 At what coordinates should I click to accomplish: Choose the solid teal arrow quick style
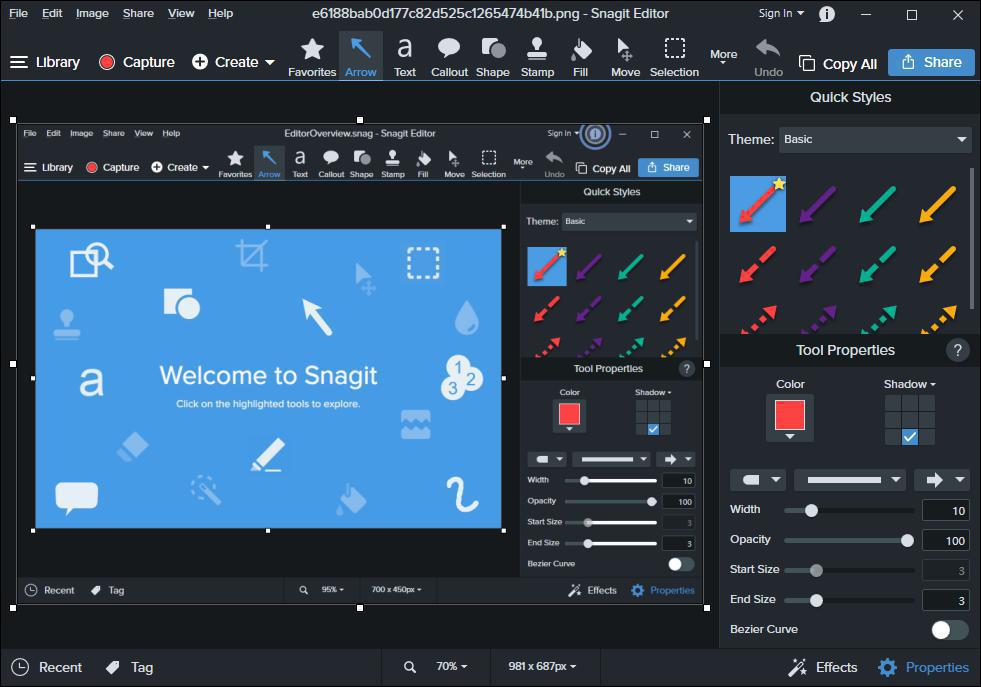[x=878, y=204]
